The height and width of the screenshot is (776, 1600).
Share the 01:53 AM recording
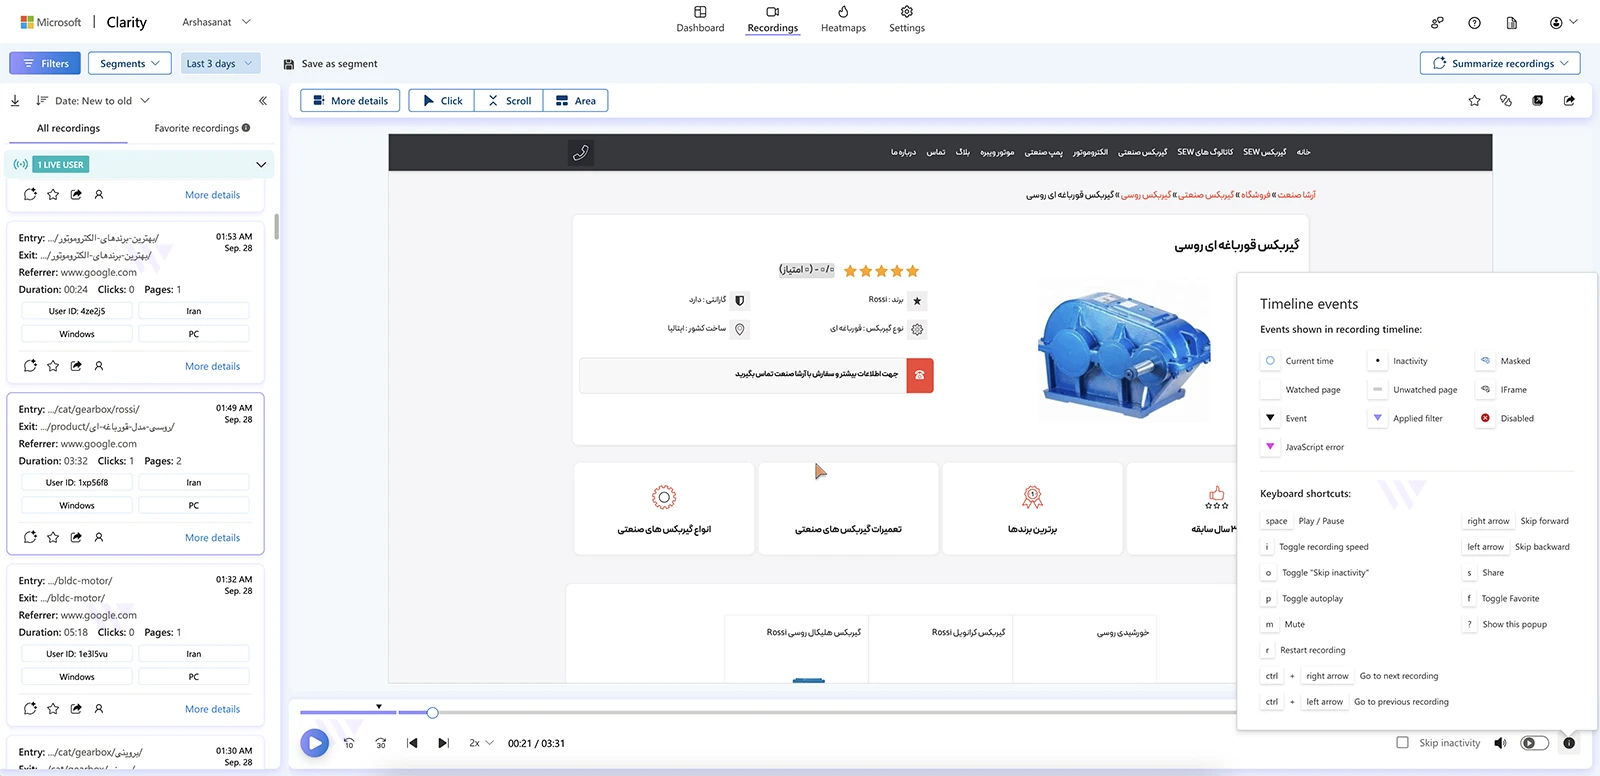point(76,366)
